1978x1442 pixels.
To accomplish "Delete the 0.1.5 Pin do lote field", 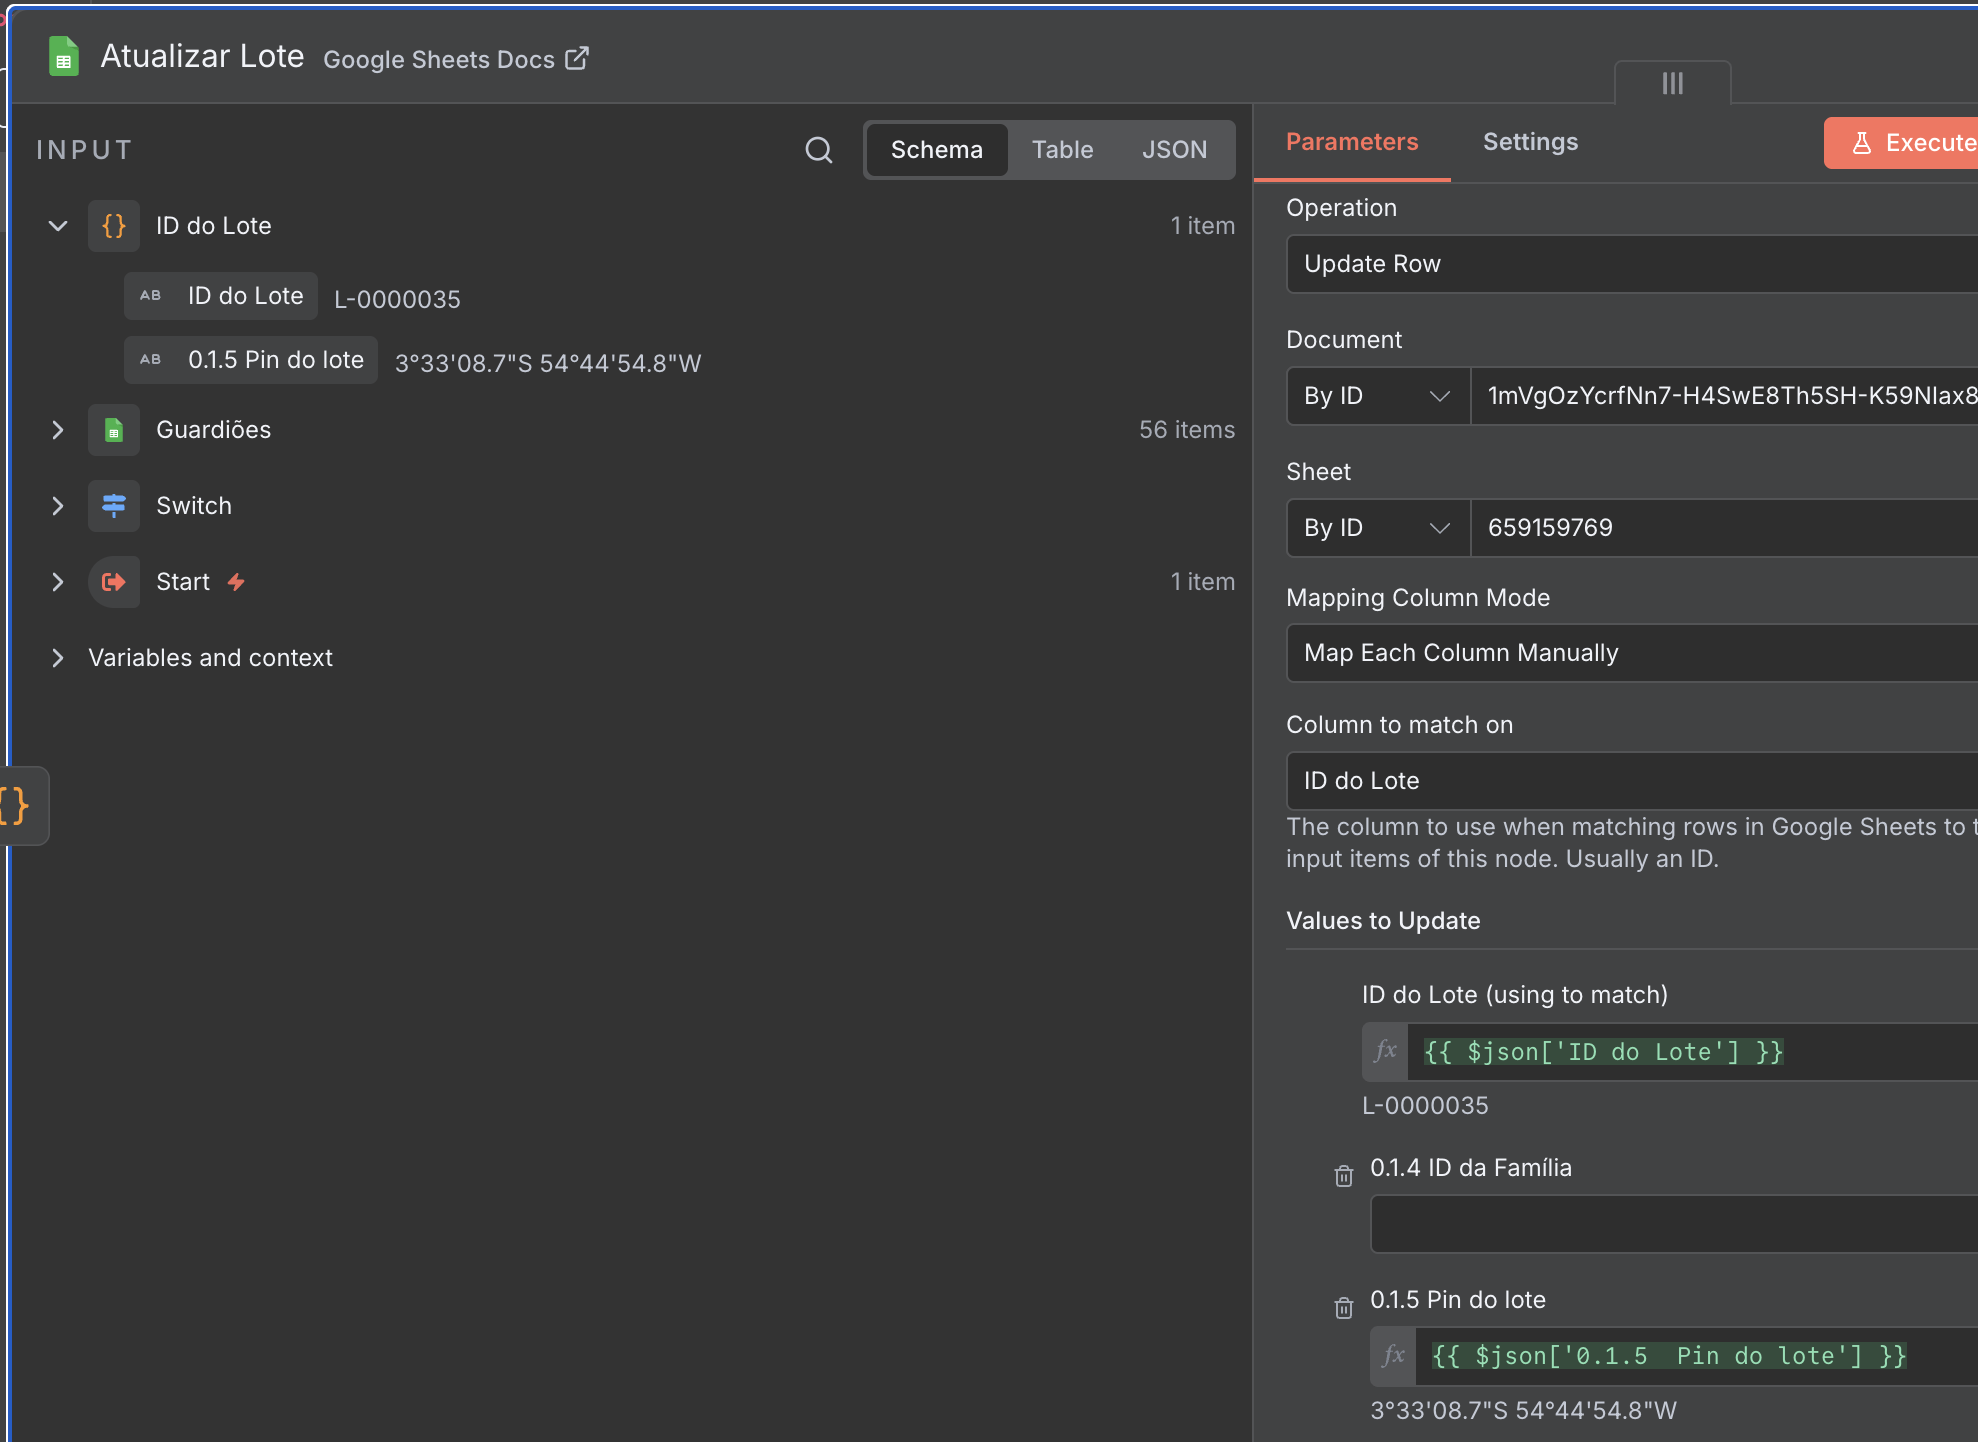I will pos(1343,1308).
